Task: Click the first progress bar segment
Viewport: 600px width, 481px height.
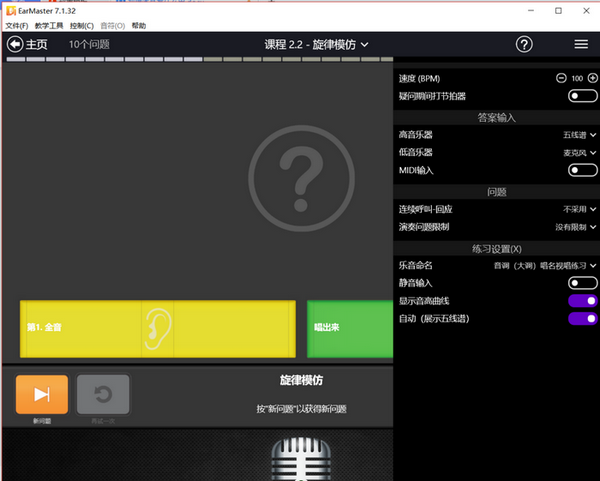Action: pyautogui.click(x=16, y=59)
